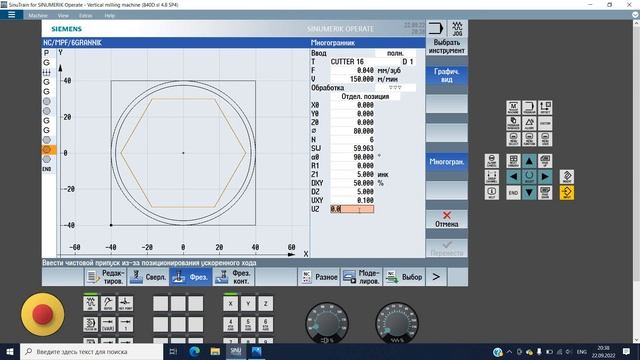
Task: Select the Фрез. milling softkey
Action: [191, 277]
